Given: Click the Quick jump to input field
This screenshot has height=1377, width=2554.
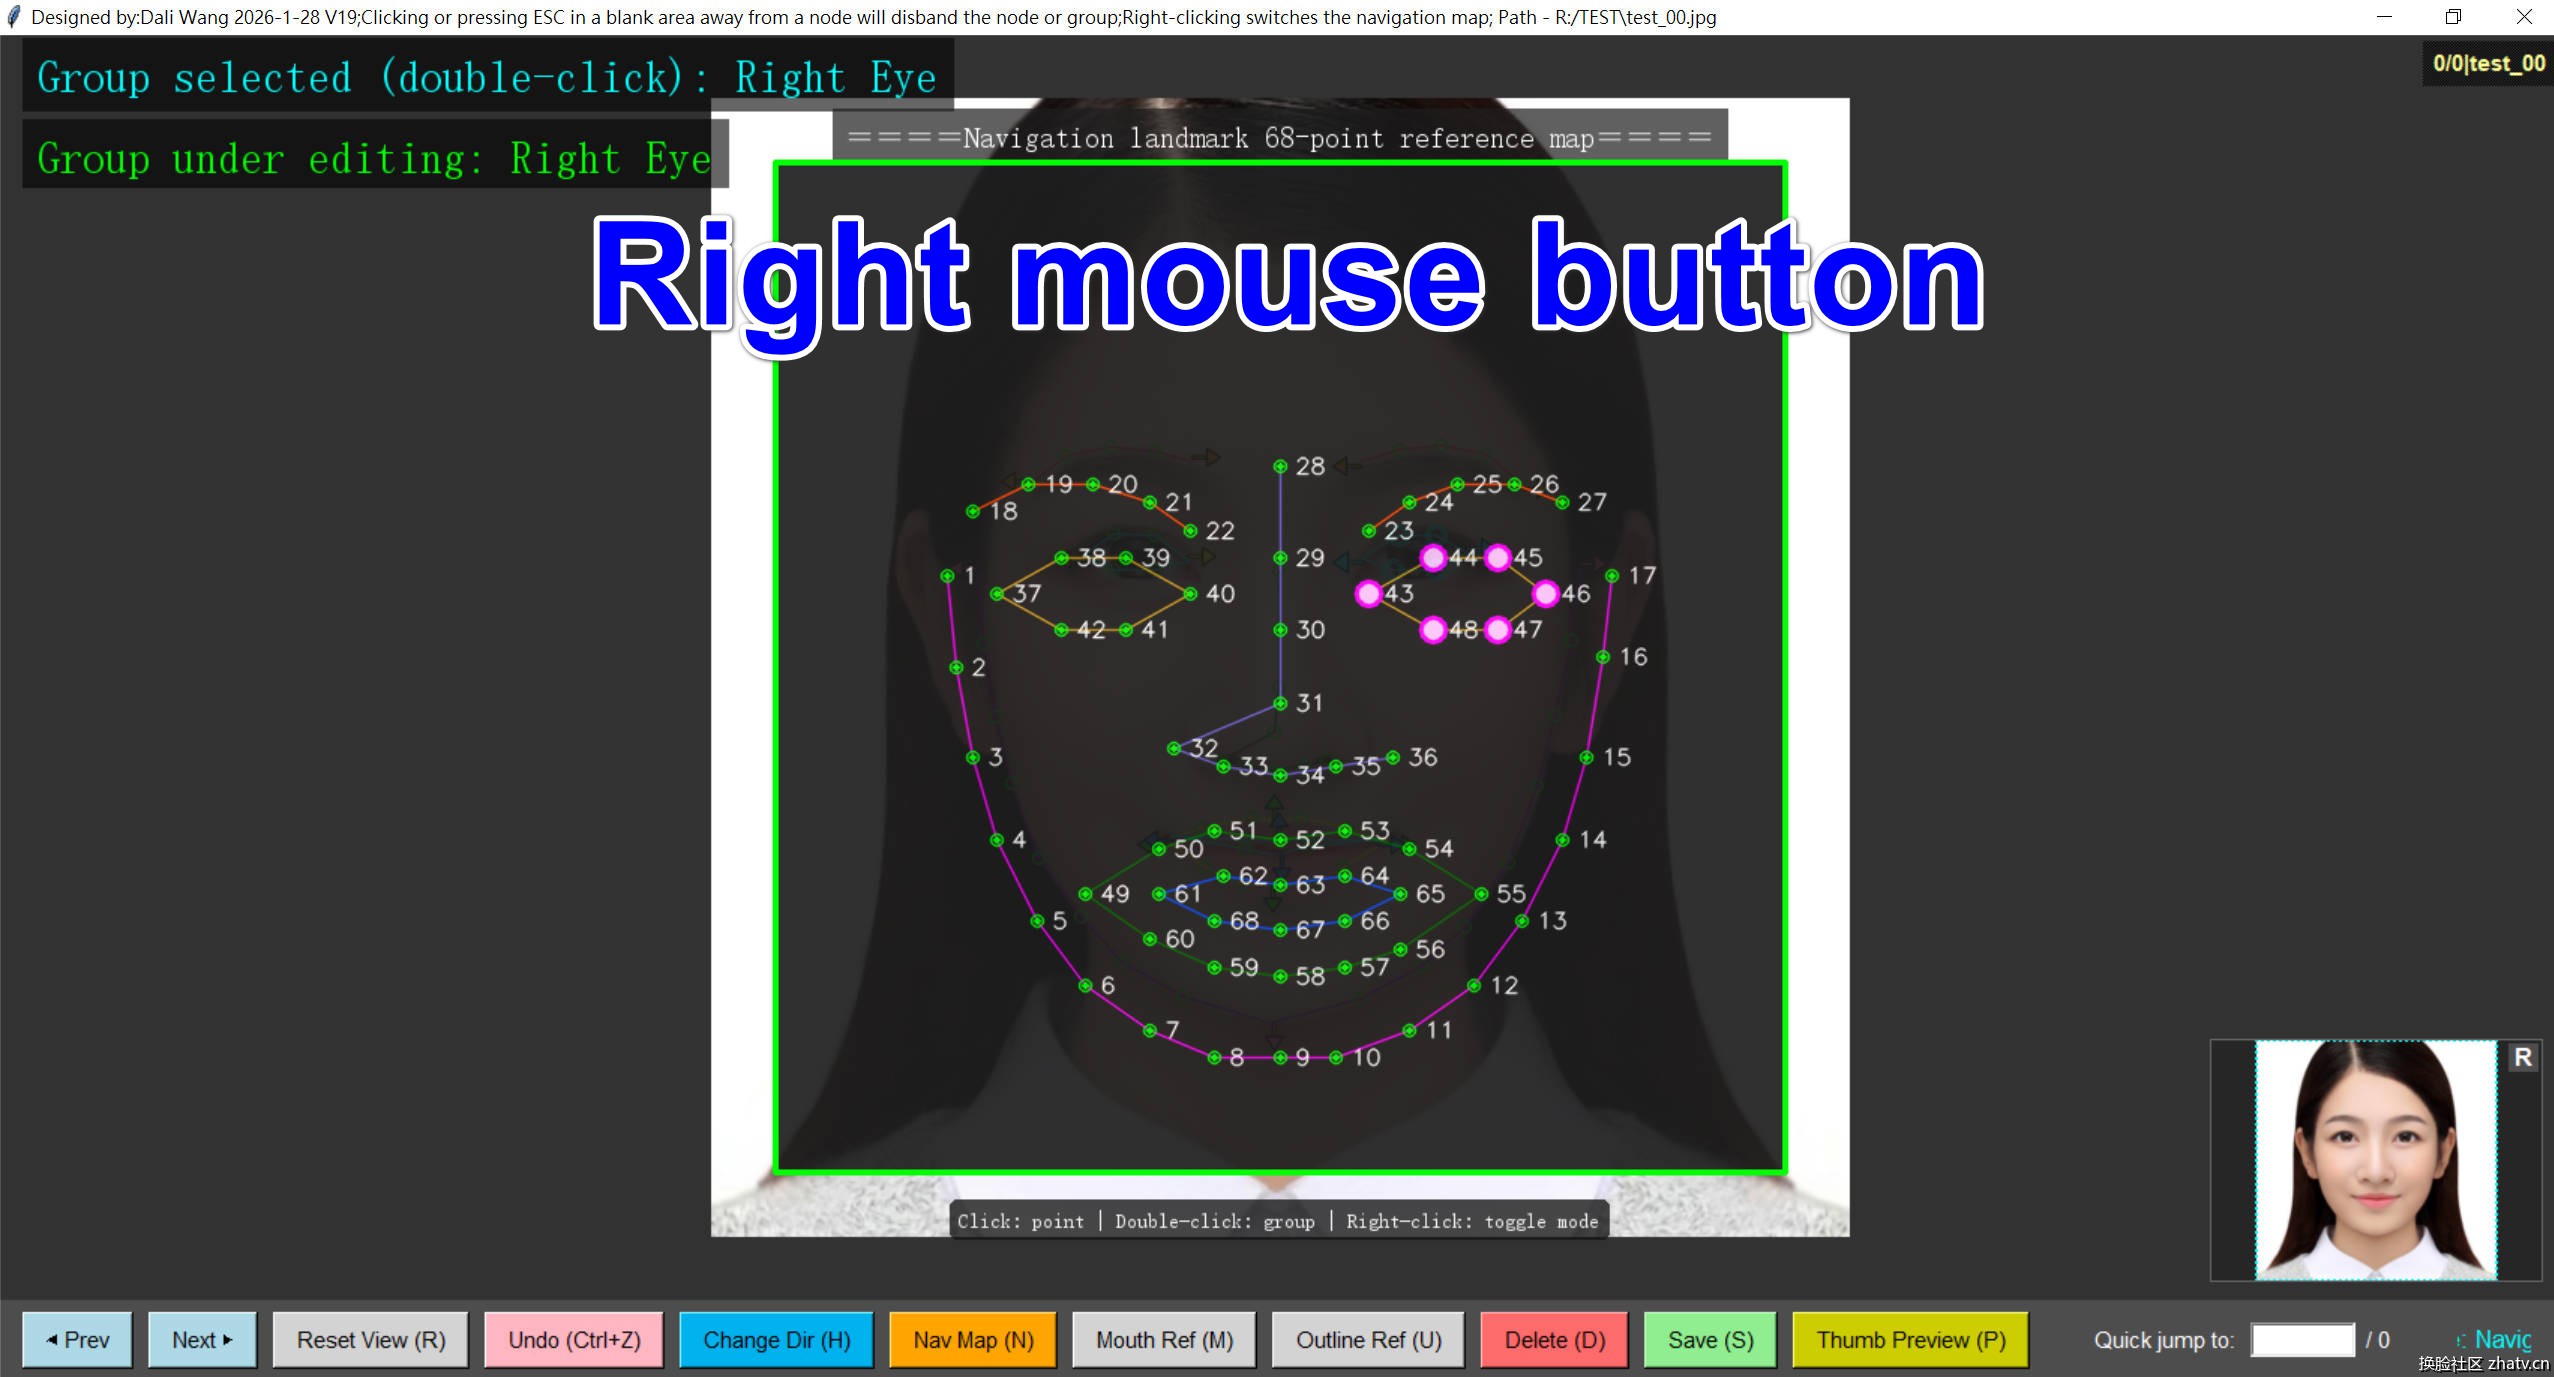Looking at the screenshot, I should tap(2302, 1340).
